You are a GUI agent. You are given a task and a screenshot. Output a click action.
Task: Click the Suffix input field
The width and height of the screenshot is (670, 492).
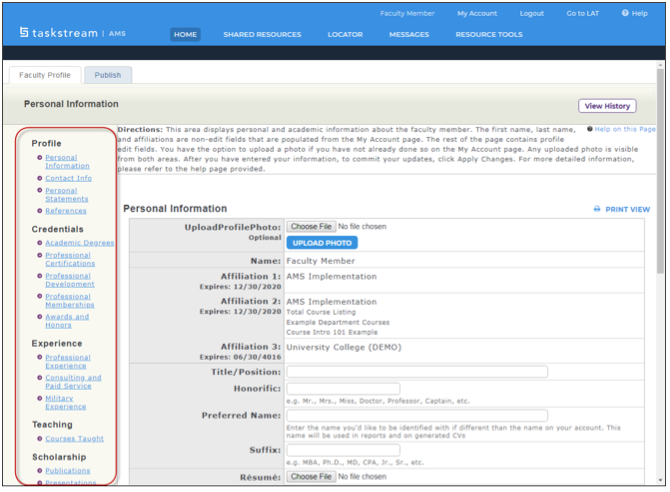coord(343,450)
